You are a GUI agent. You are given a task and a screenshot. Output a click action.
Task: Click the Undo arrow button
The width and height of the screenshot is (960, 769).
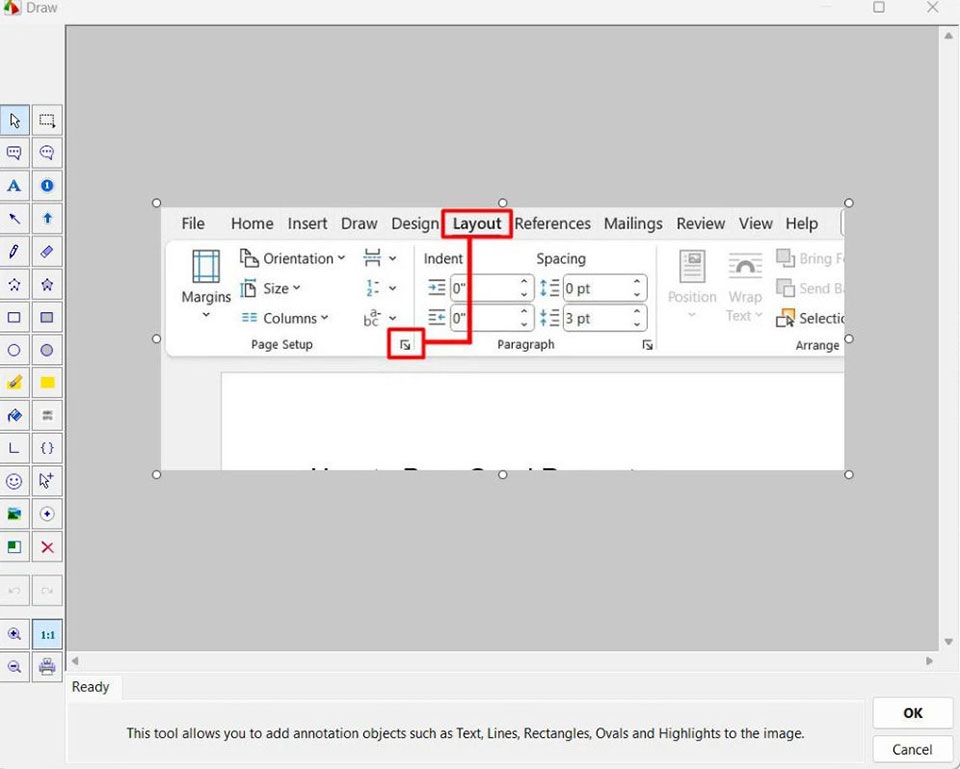(x=14, y=591)
